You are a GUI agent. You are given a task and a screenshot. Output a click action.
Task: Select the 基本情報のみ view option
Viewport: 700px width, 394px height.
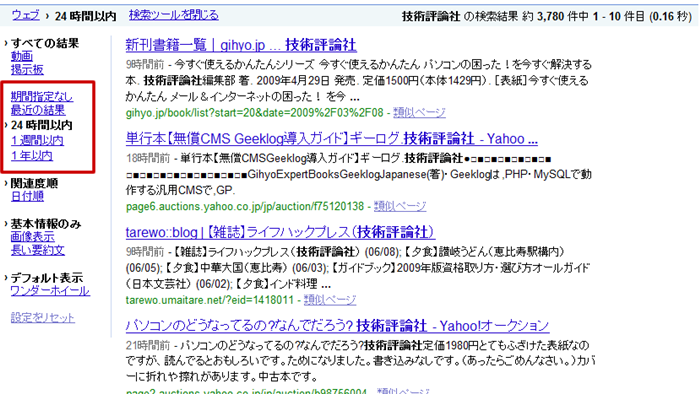(46, 224)
